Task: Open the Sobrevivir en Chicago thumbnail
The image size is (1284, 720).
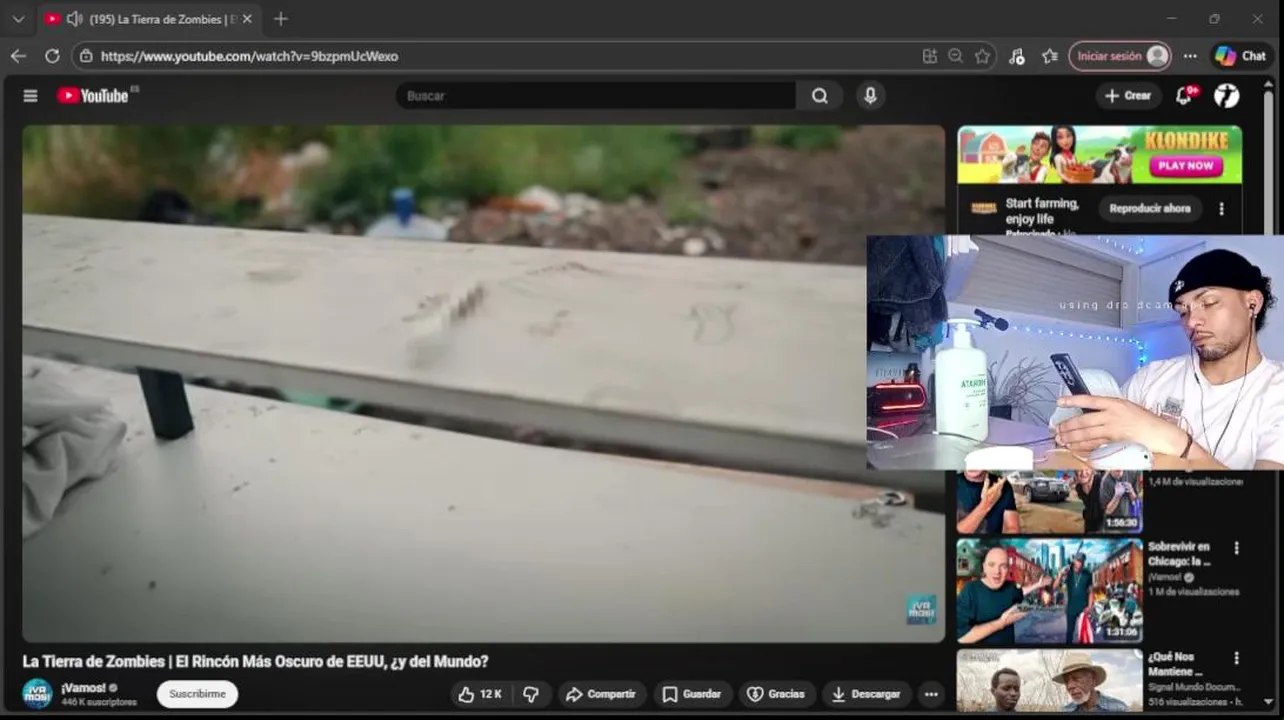Action: pos(1049,591)
